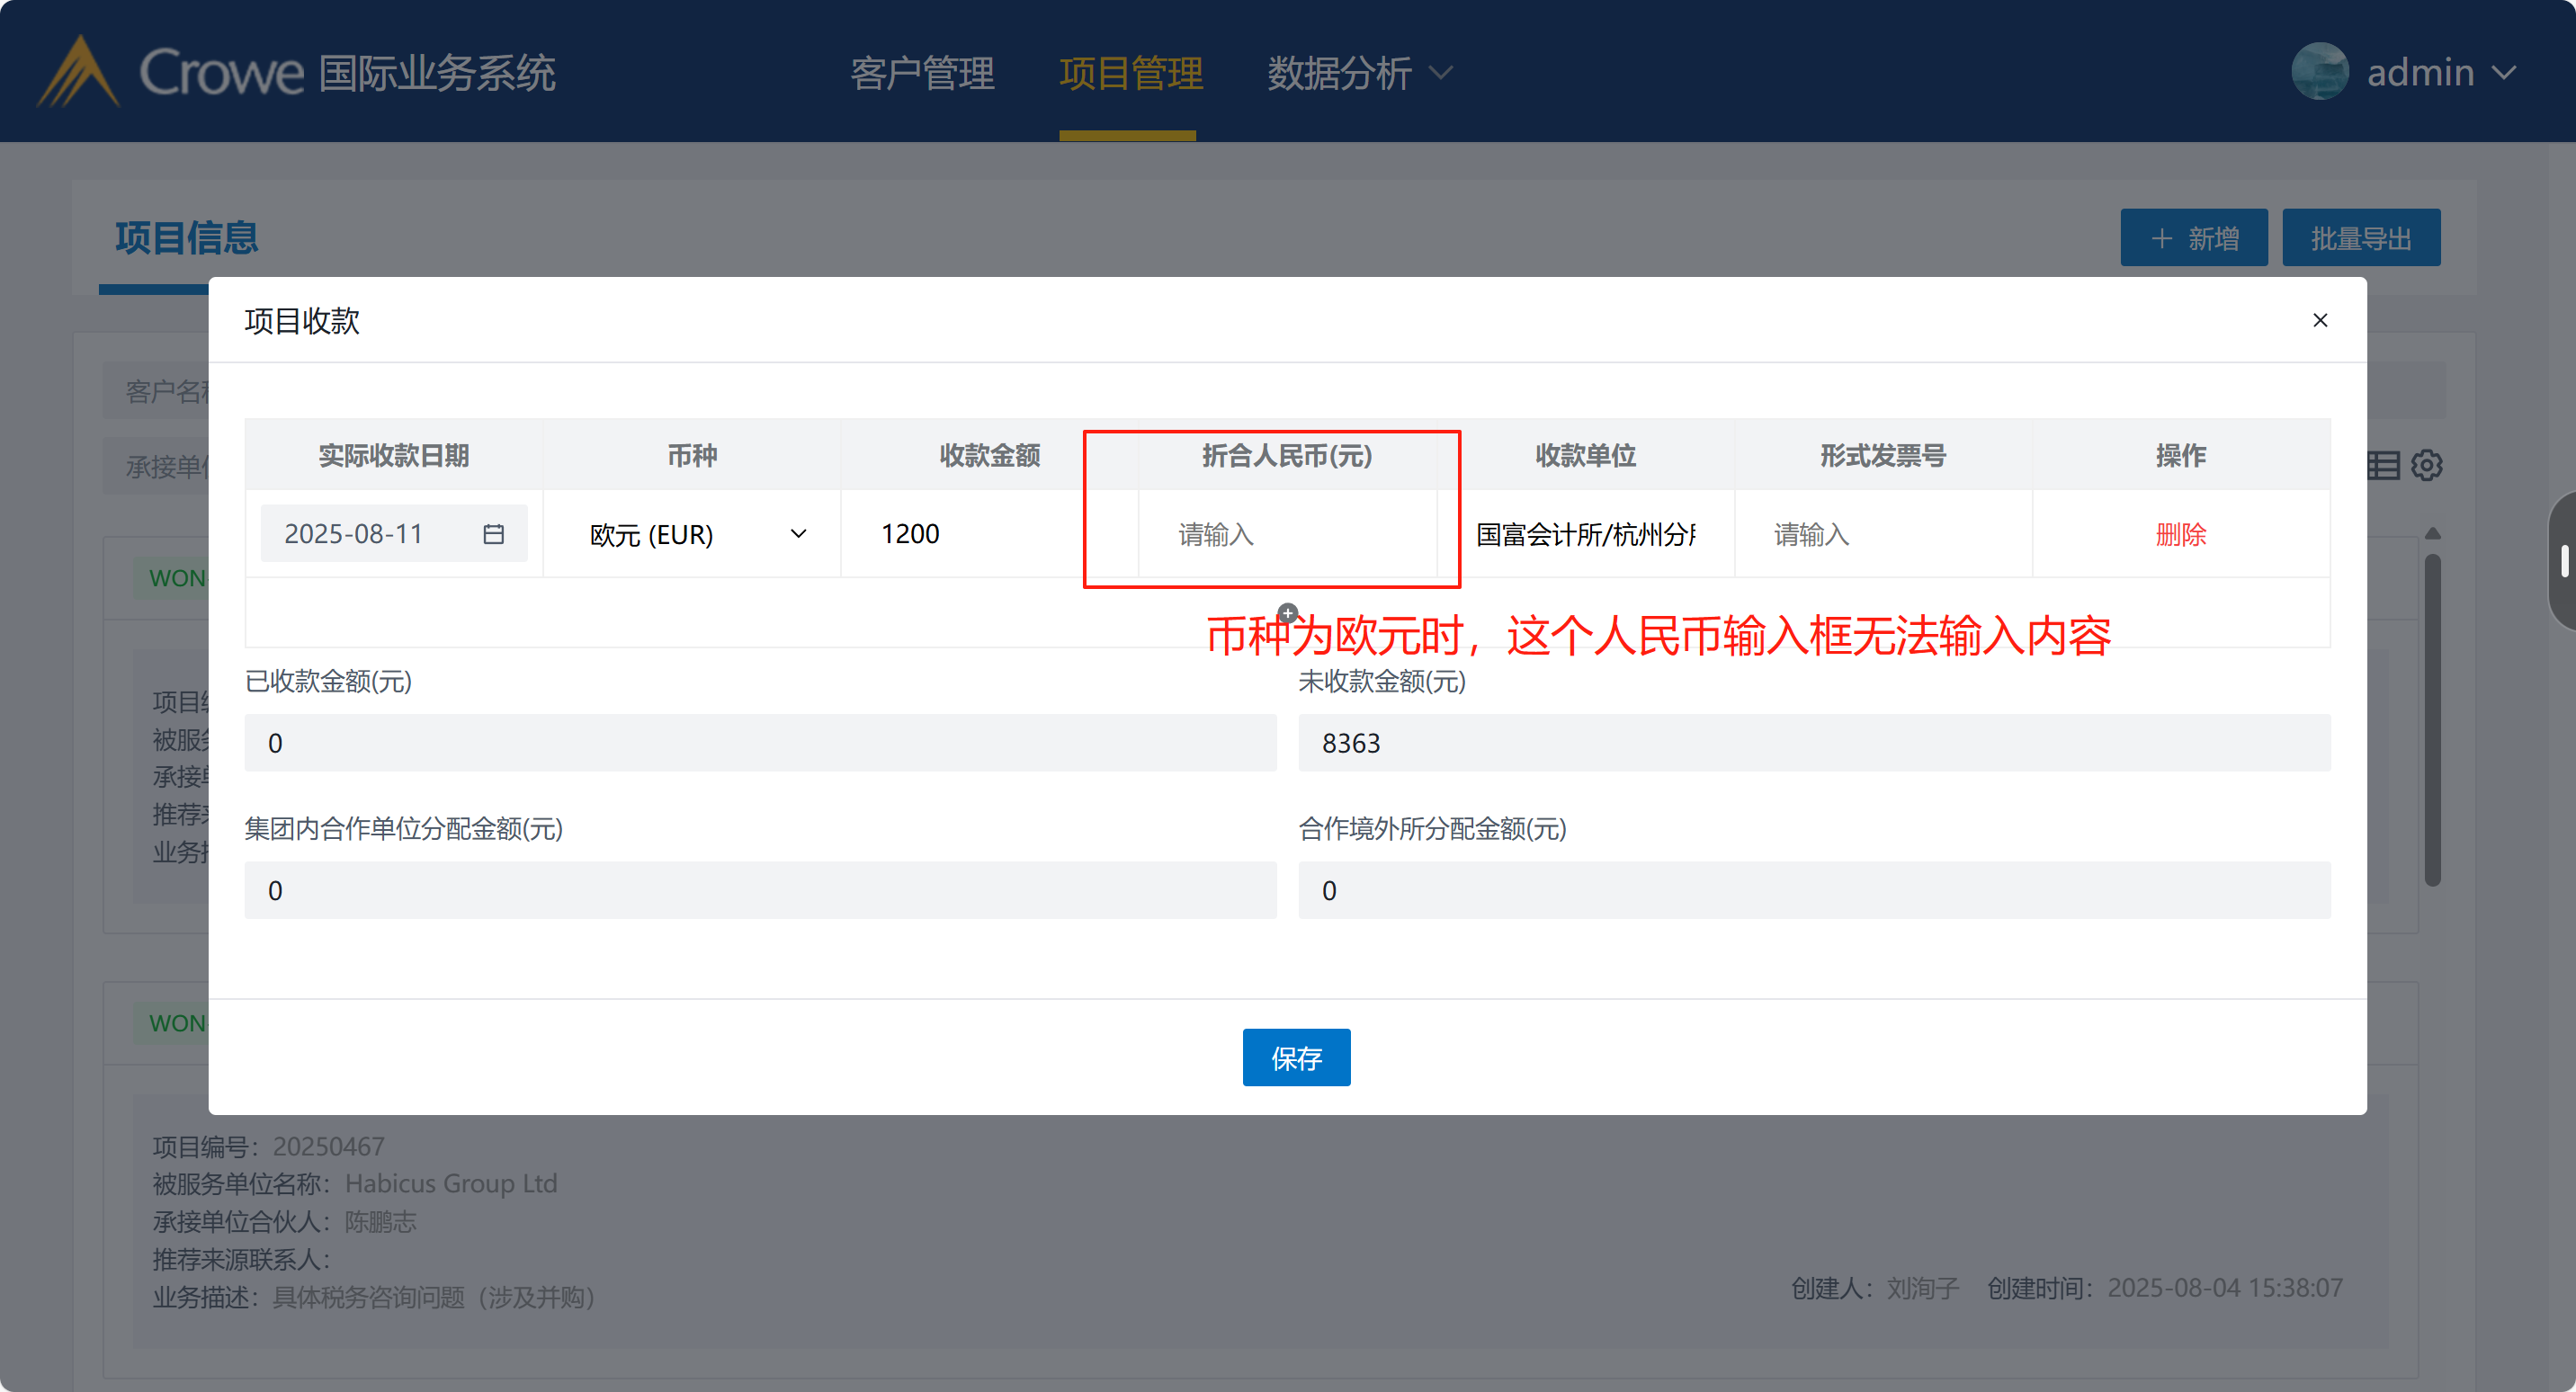Close the 项目收款 dialog with X
2576x1392 pixels.
tap(2320, 320)
